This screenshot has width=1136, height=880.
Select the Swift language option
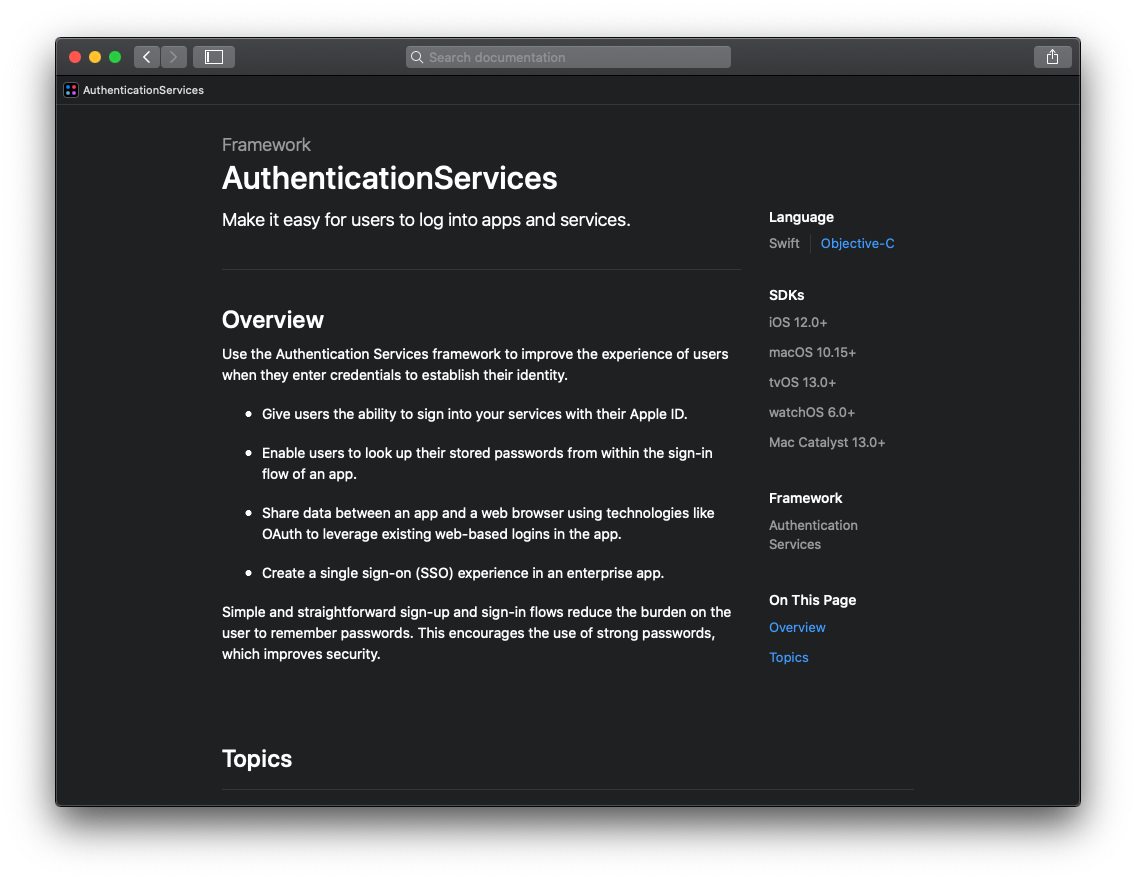(784, 243)
